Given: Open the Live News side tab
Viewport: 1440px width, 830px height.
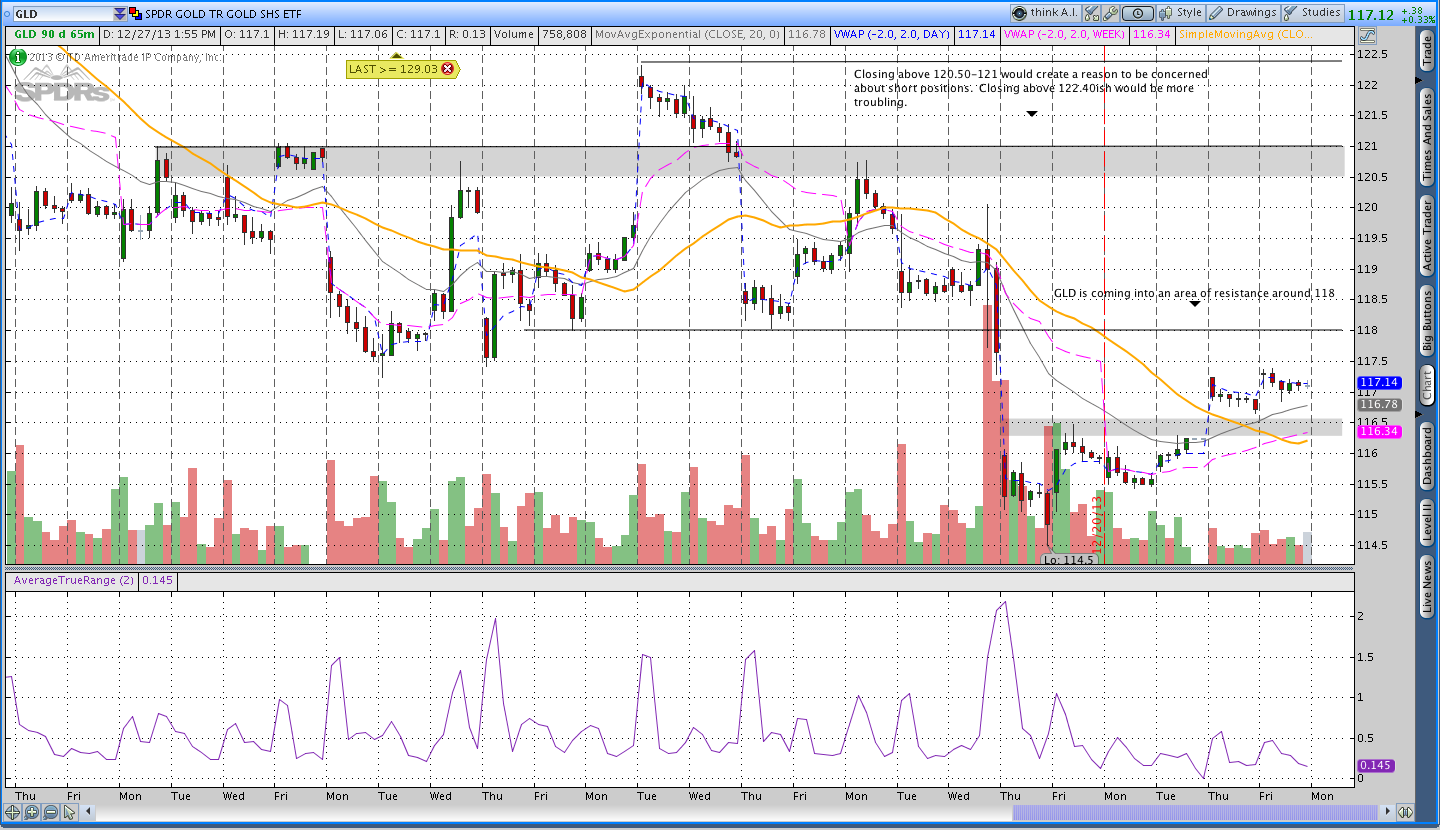Looking at the screenshot, I should (x=1427, y=587).
